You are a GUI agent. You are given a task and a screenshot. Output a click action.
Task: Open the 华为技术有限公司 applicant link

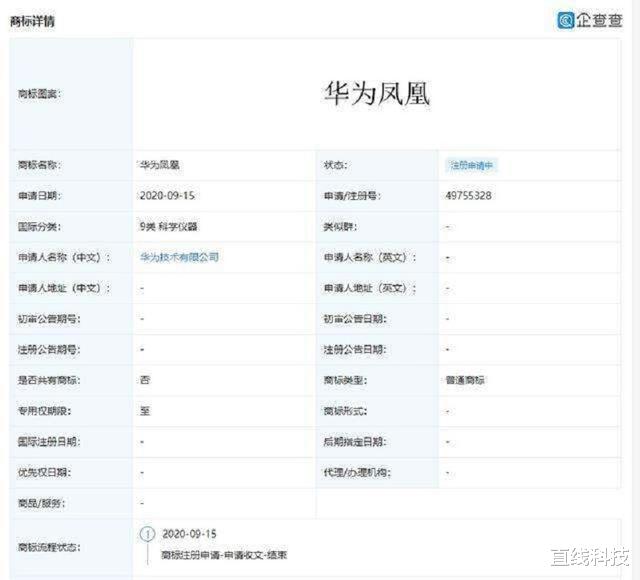[x=179, y=257]
